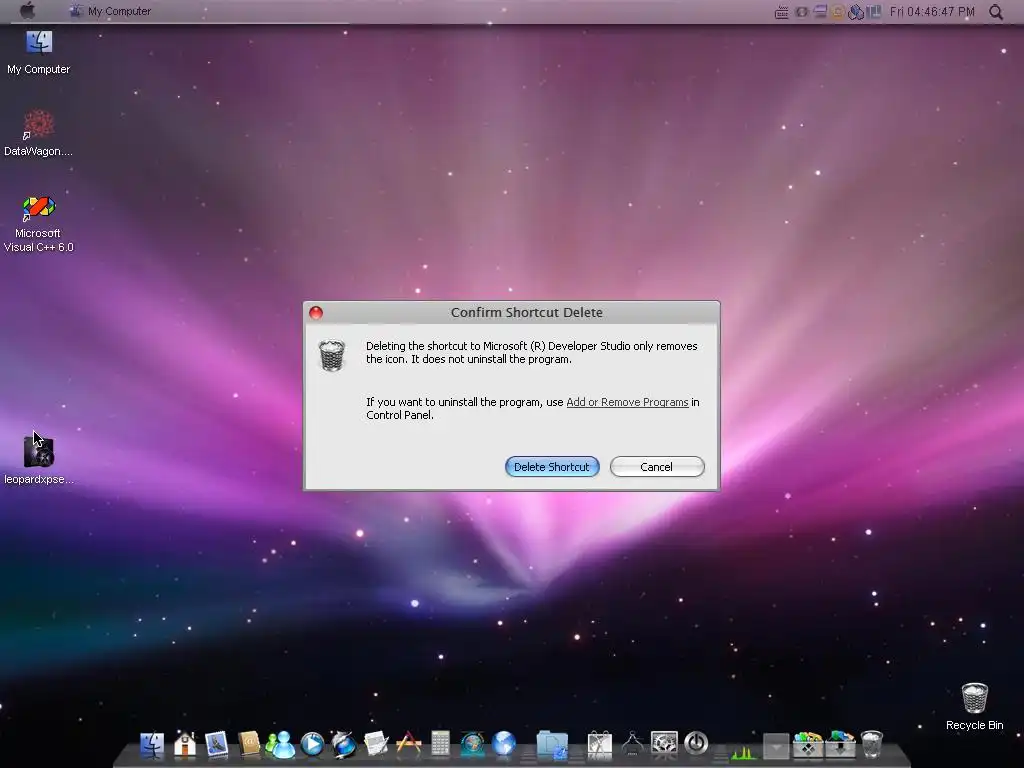The width and height of the screenshot is (1024, 768).
Task: Click the green activity graph dock icon
Action: (x=743, y=751)
